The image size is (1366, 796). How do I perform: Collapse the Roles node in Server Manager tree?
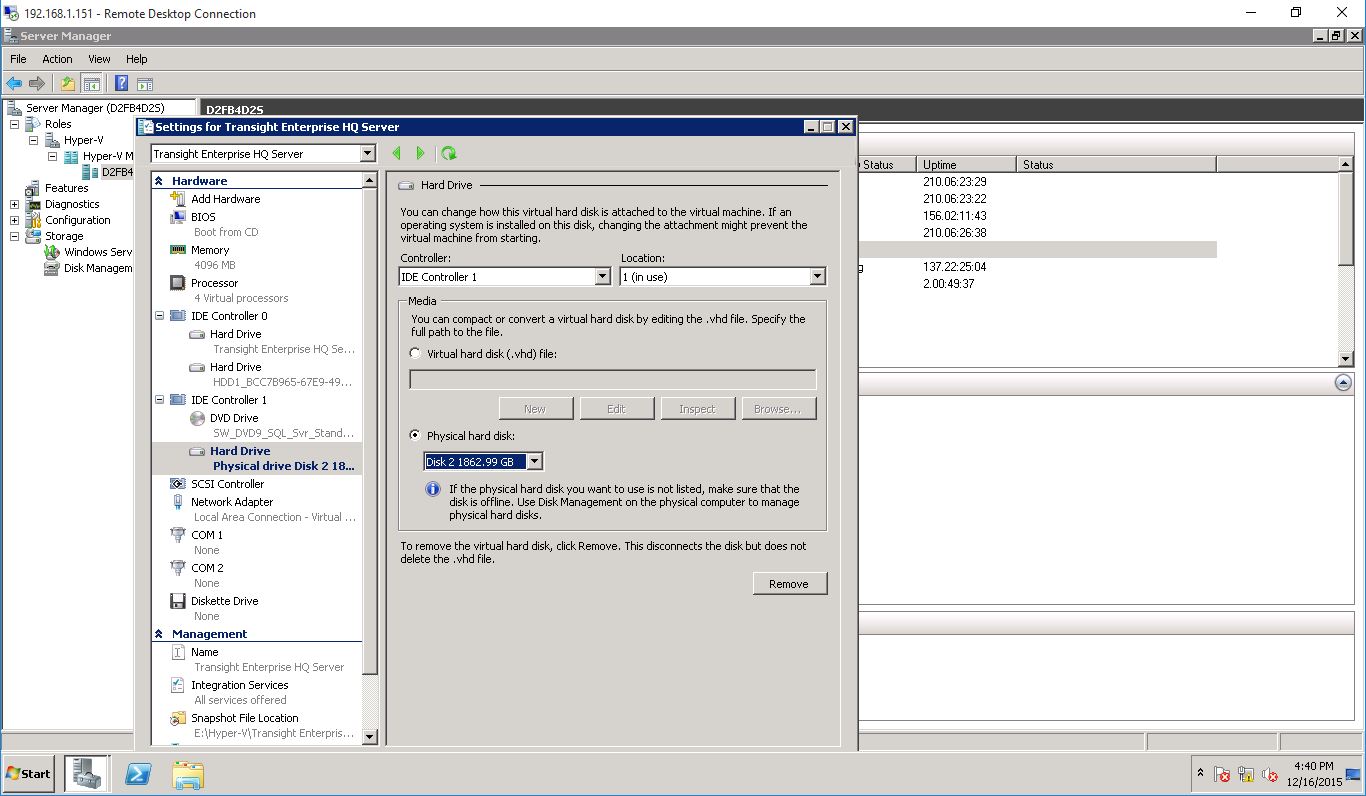[x=15, y=124]
